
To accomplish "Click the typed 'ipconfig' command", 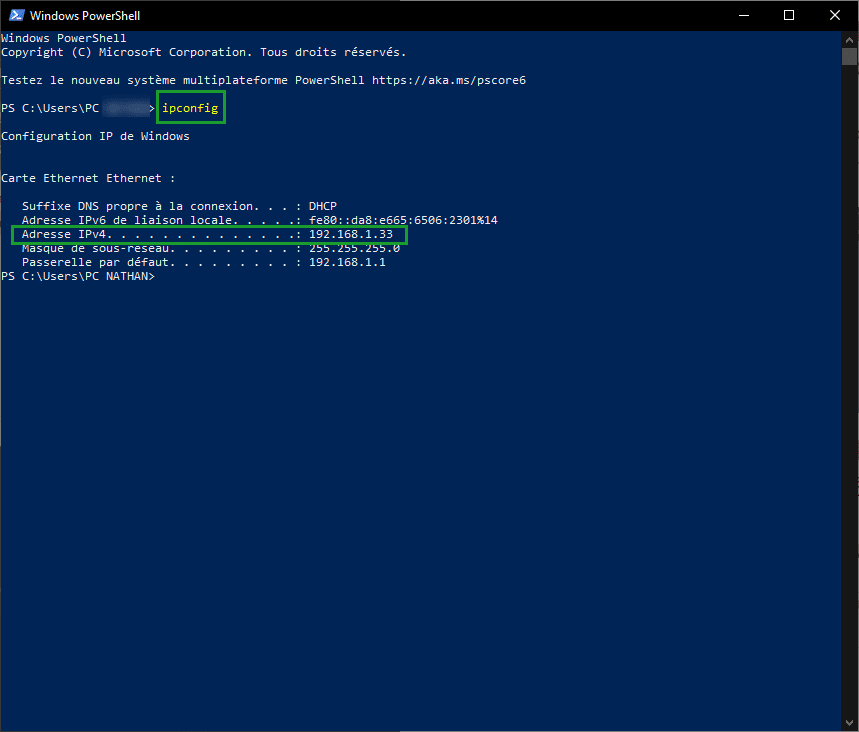I will pos(190,108).
